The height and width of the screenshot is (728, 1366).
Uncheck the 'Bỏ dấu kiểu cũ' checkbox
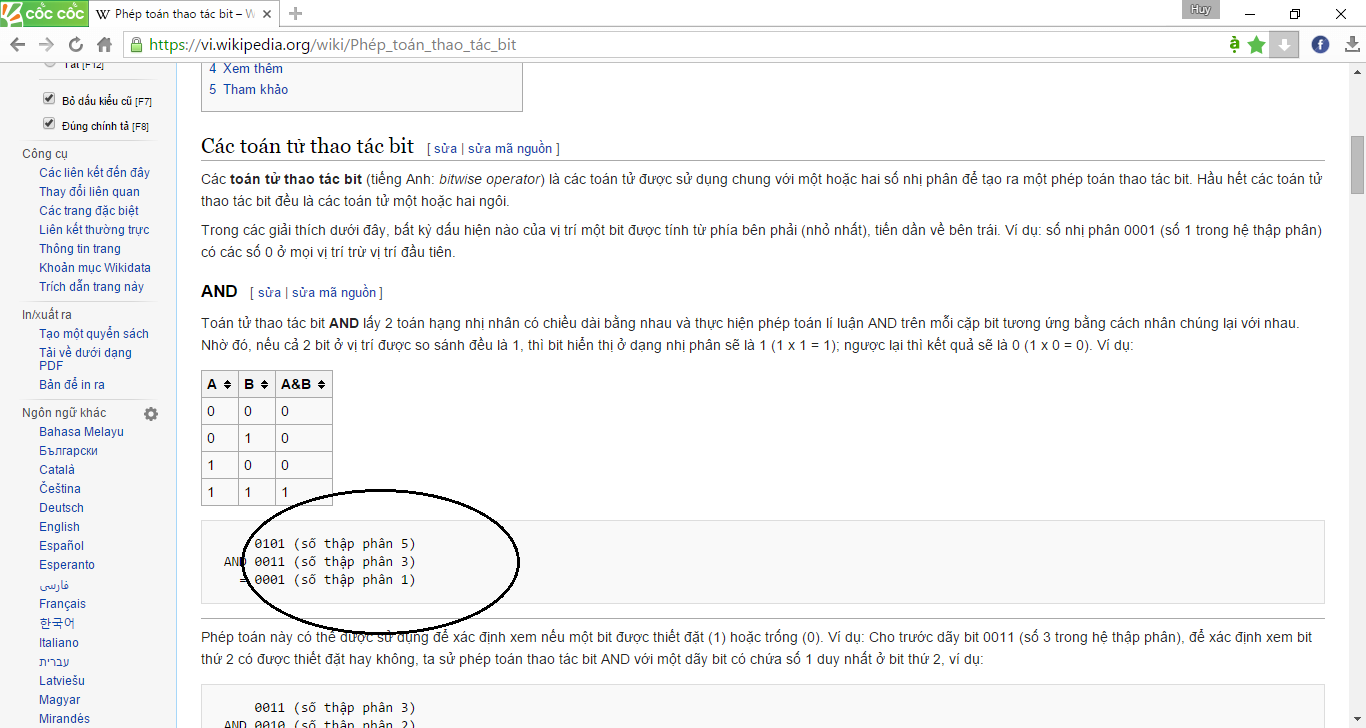[49, 99]
